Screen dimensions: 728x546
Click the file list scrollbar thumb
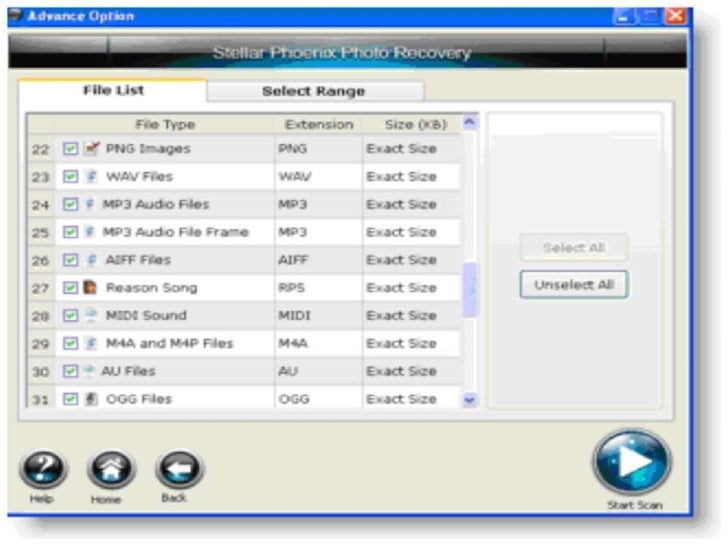pos(470,290)
